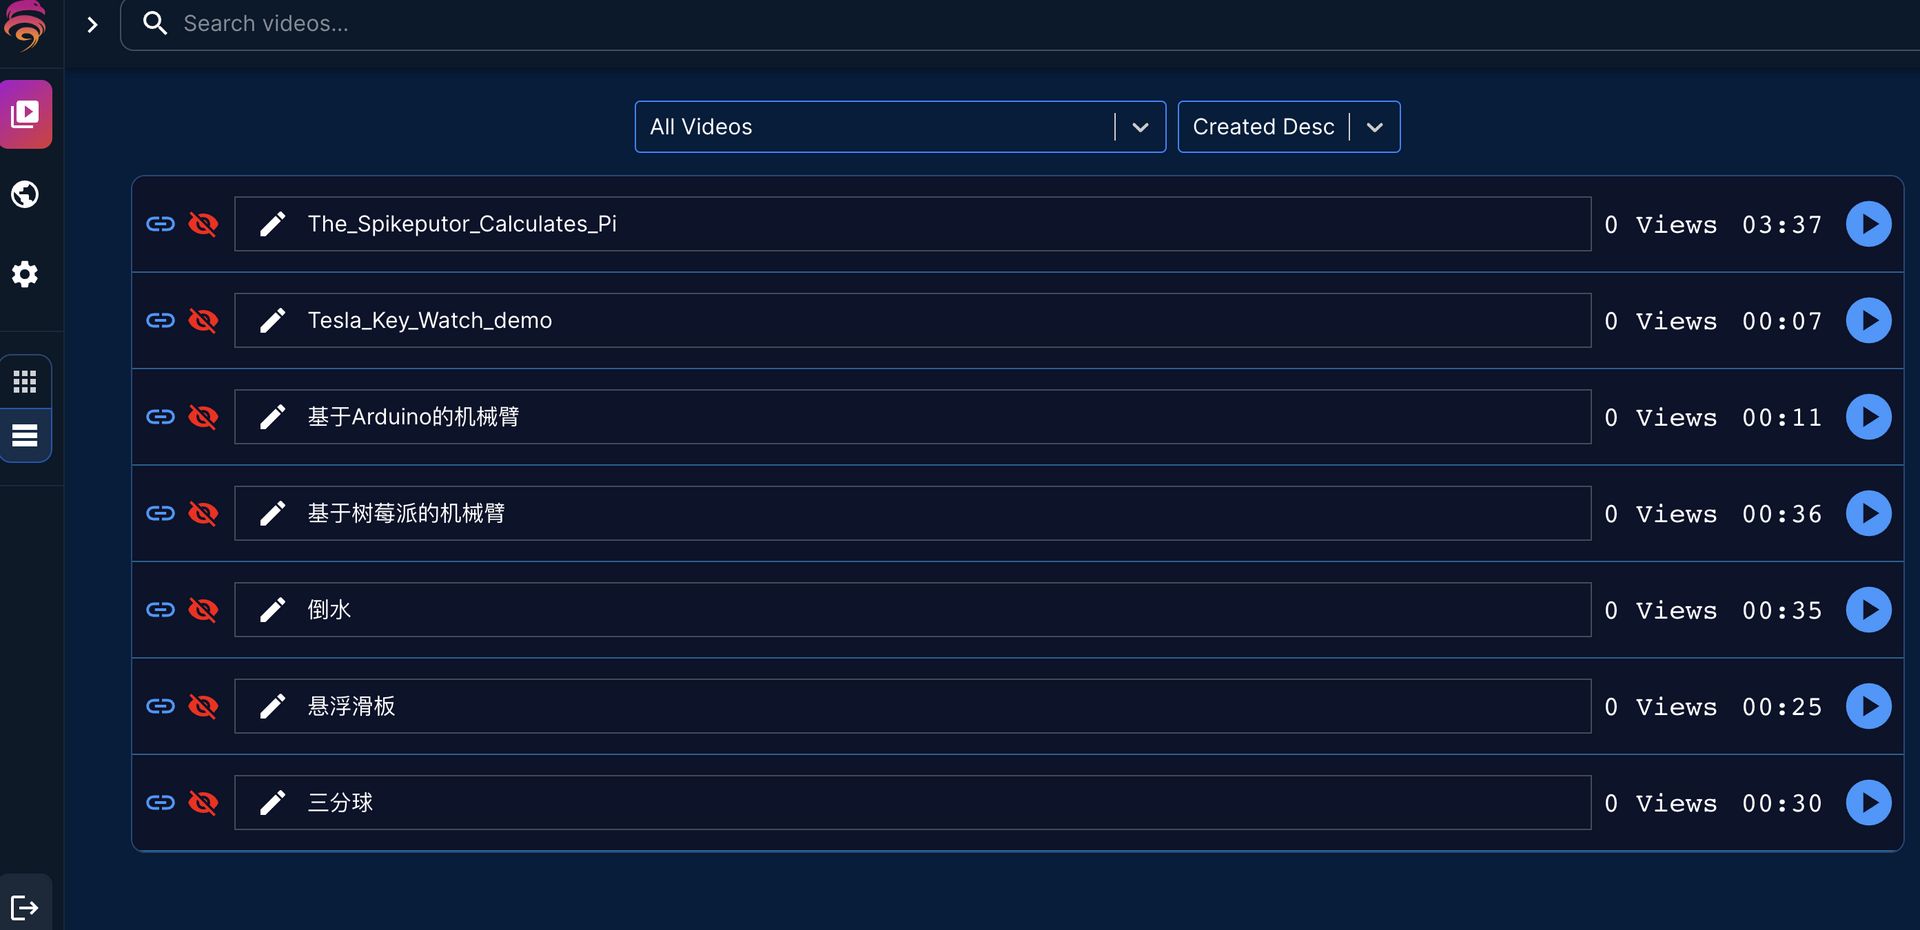
Task: Click the globe icon in sidebar
Action: (x=25, y=194)
